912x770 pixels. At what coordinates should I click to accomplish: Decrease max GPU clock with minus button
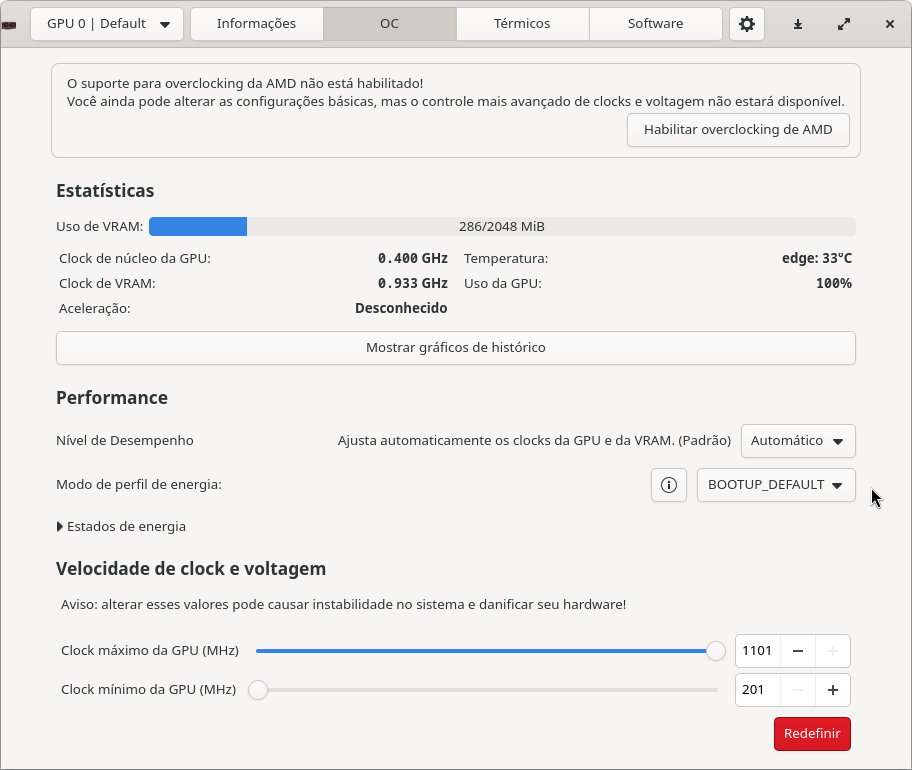click(x=798, y=651)
